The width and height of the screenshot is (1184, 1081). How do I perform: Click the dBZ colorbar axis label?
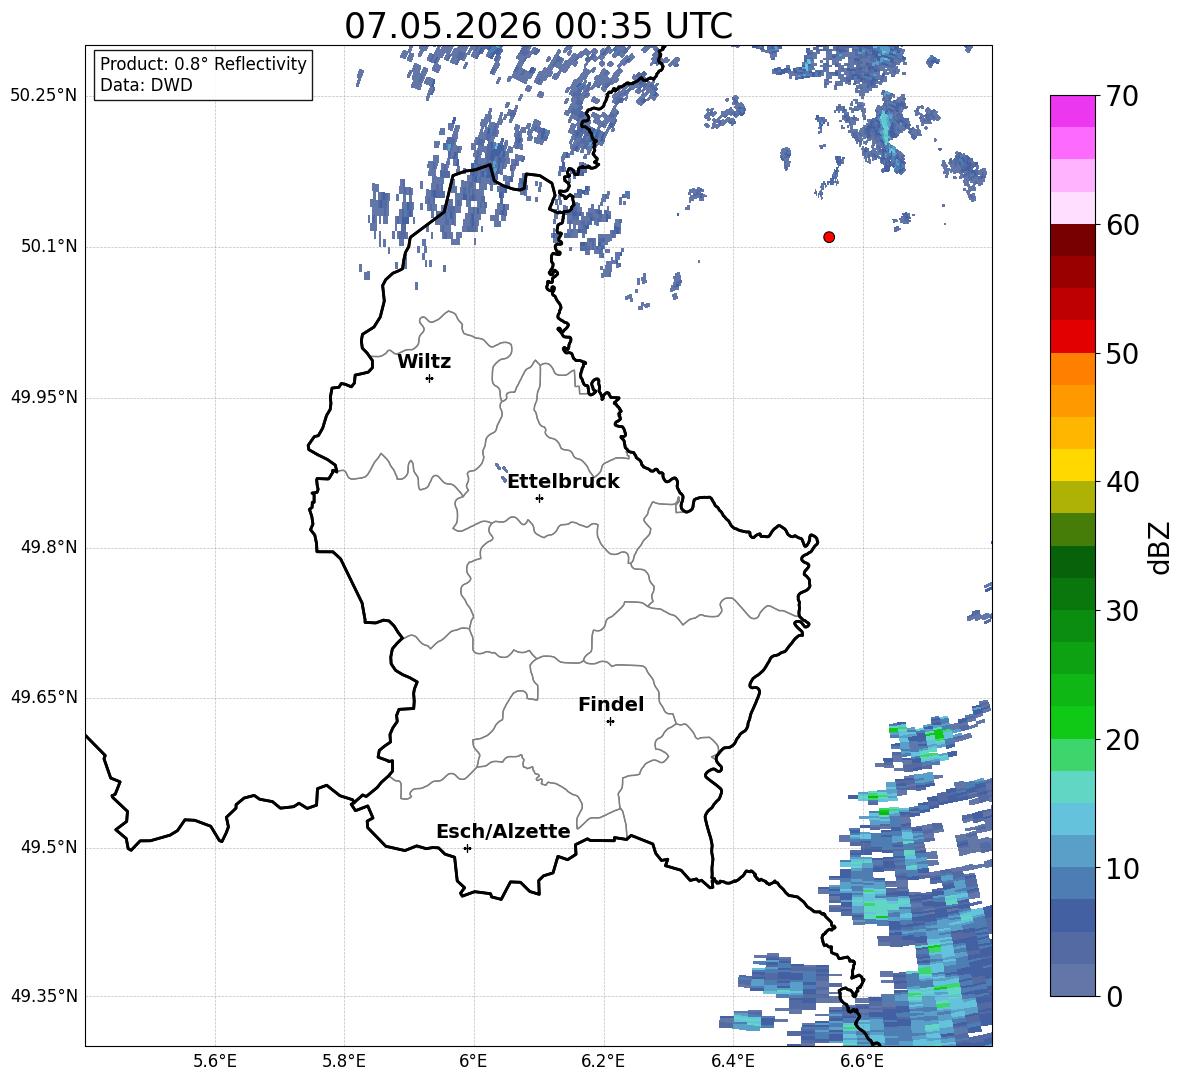point(1160,547)
